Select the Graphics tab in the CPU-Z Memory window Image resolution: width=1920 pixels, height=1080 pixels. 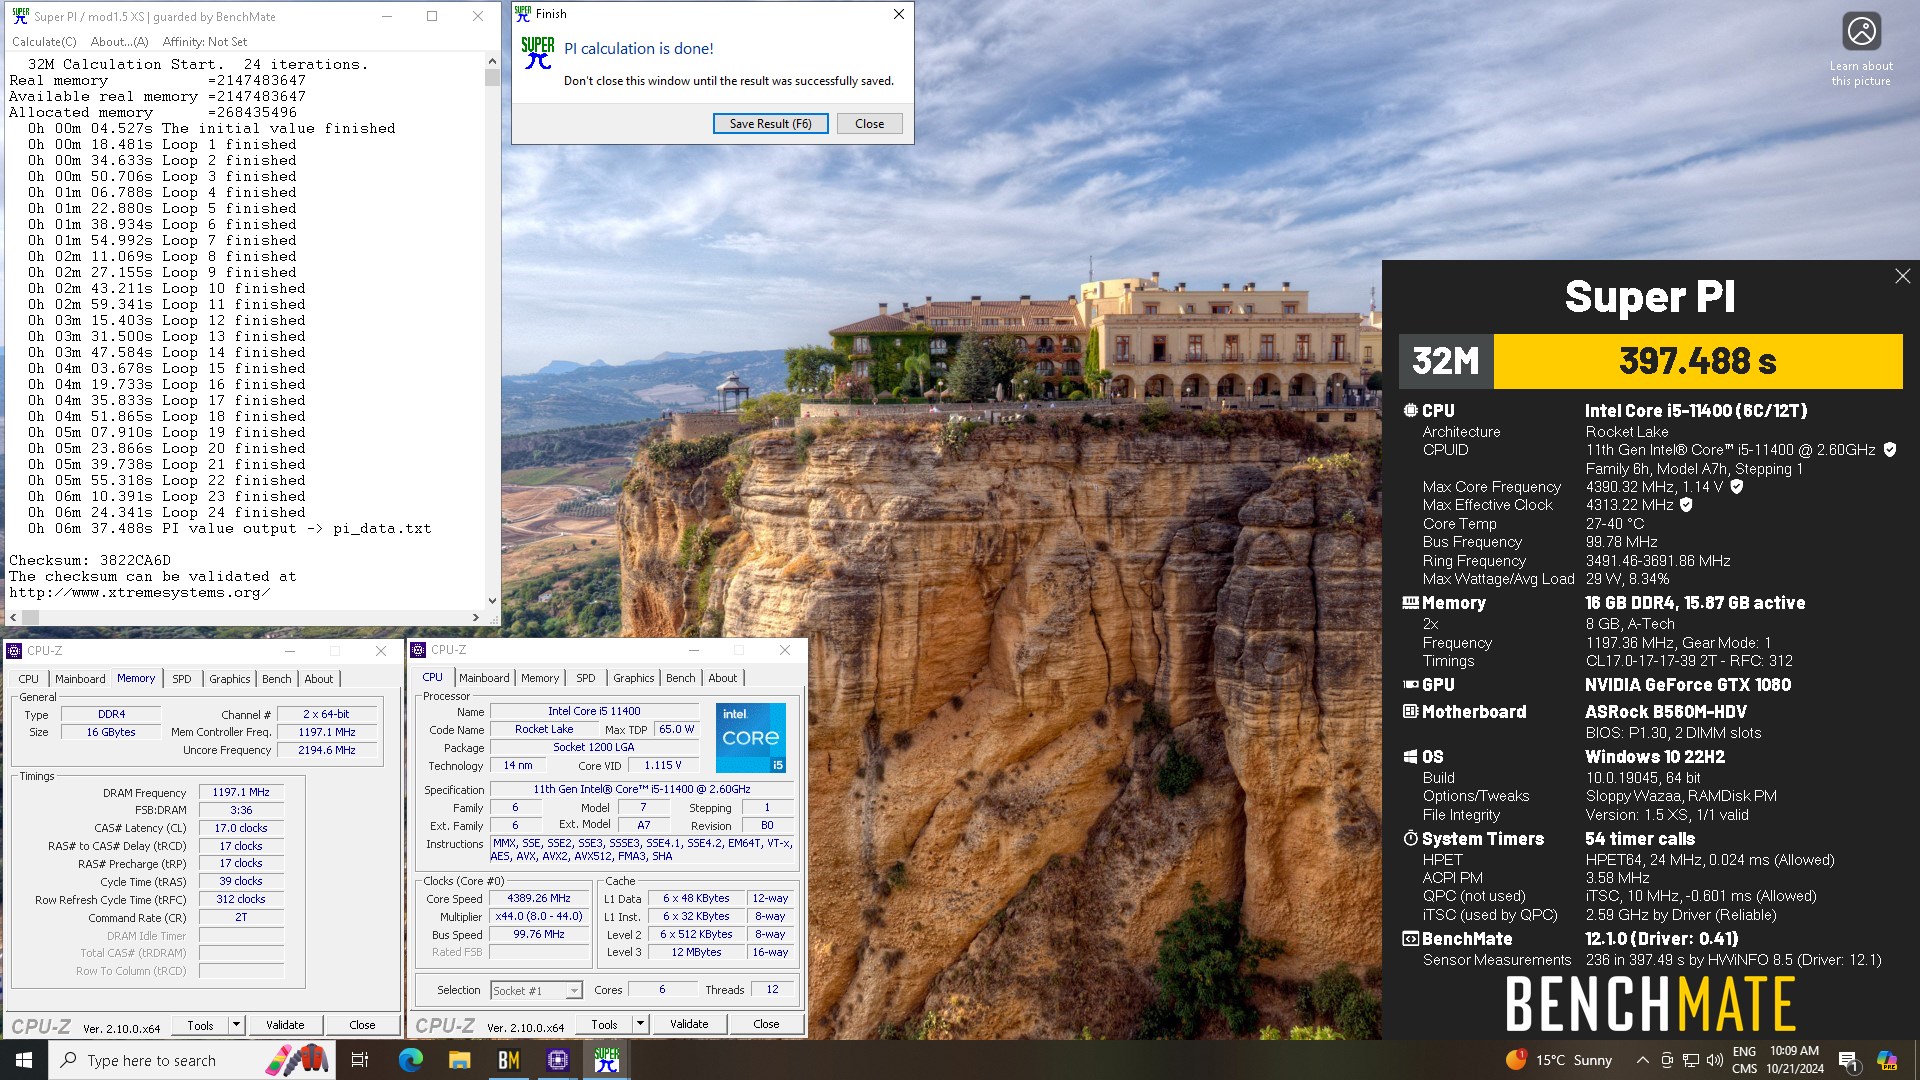[x=230, y=679]
